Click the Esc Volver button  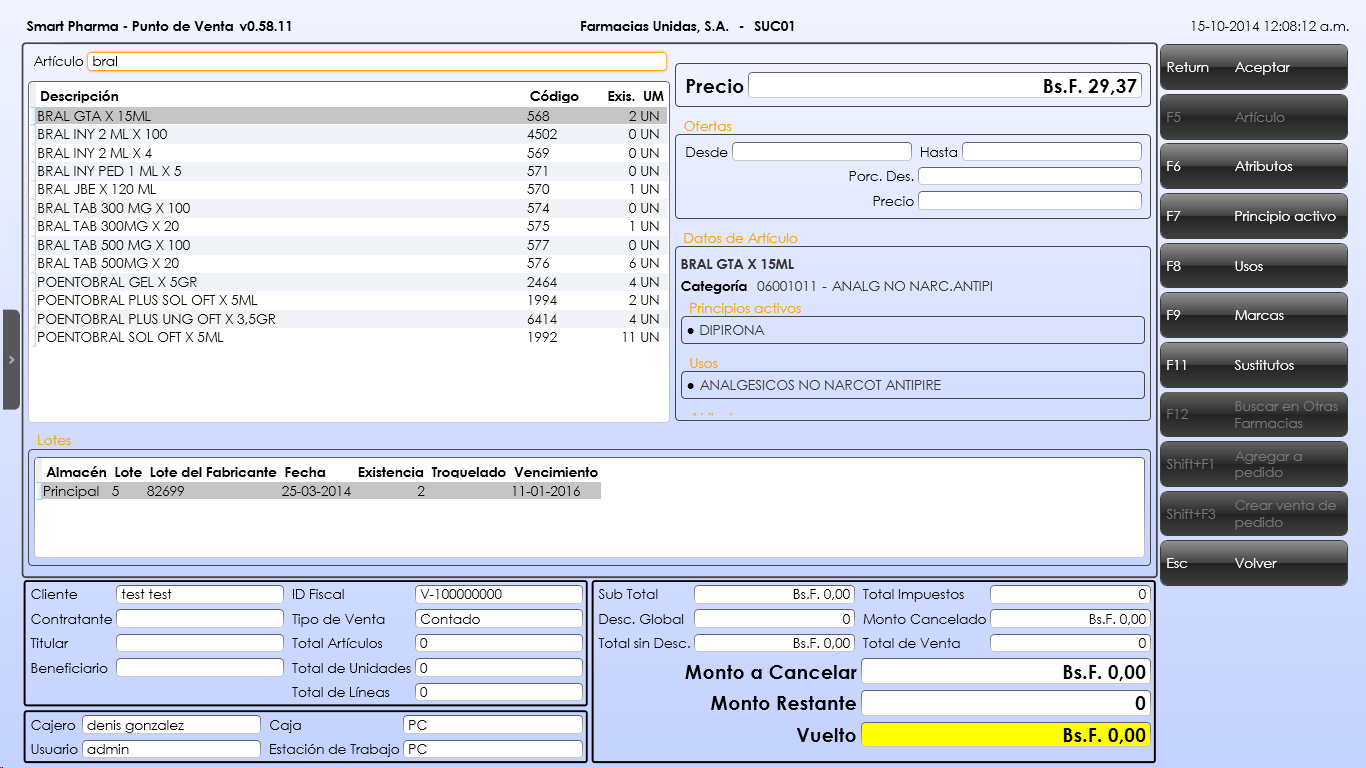[x=1254, y=564]
